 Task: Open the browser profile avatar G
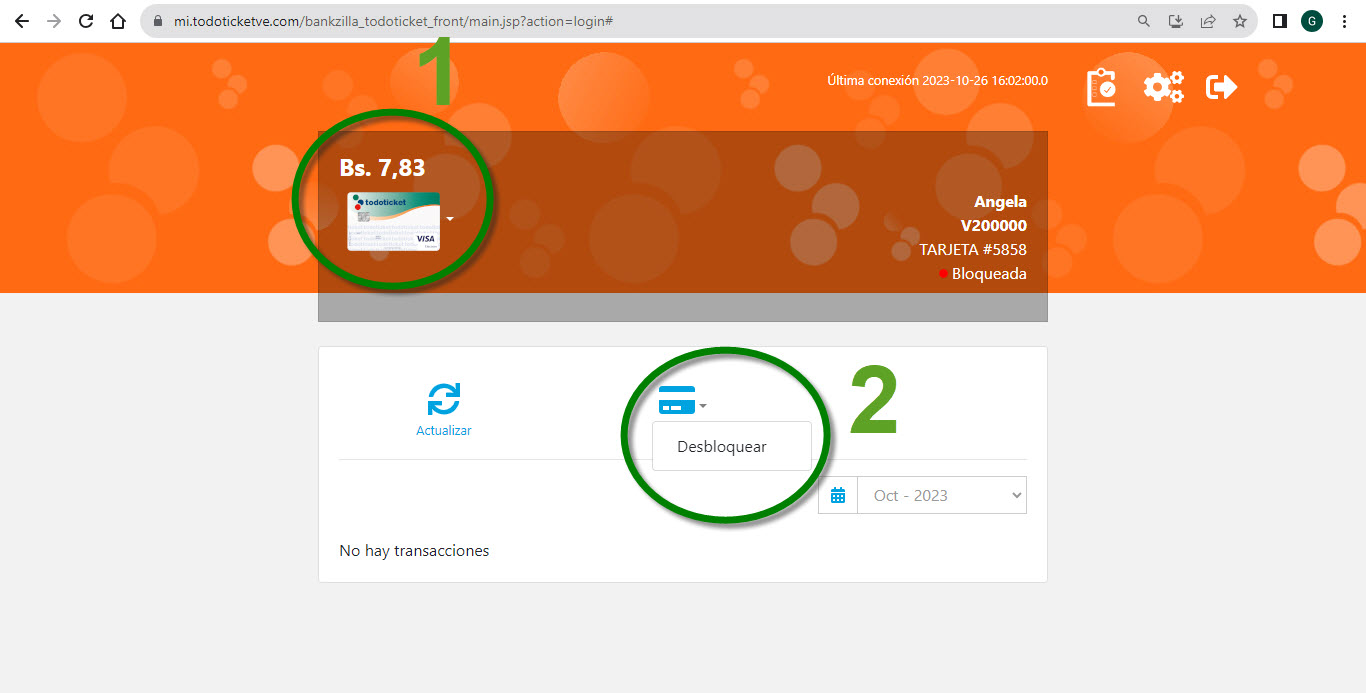click(x=1311, y=21)
